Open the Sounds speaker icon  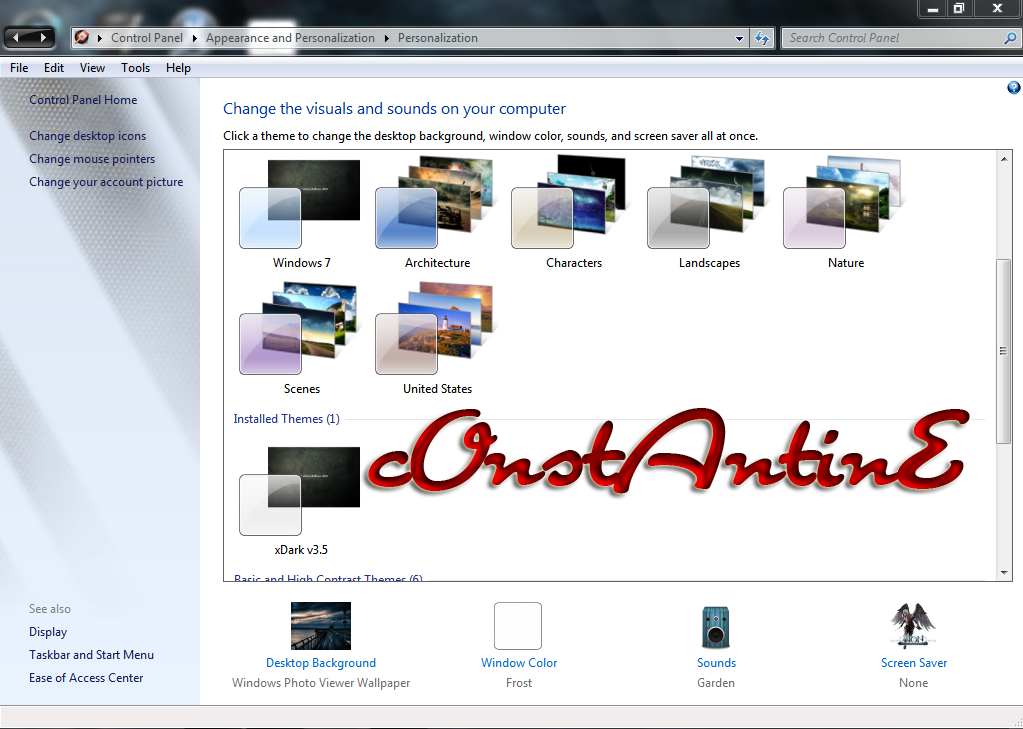coord(716,627)
